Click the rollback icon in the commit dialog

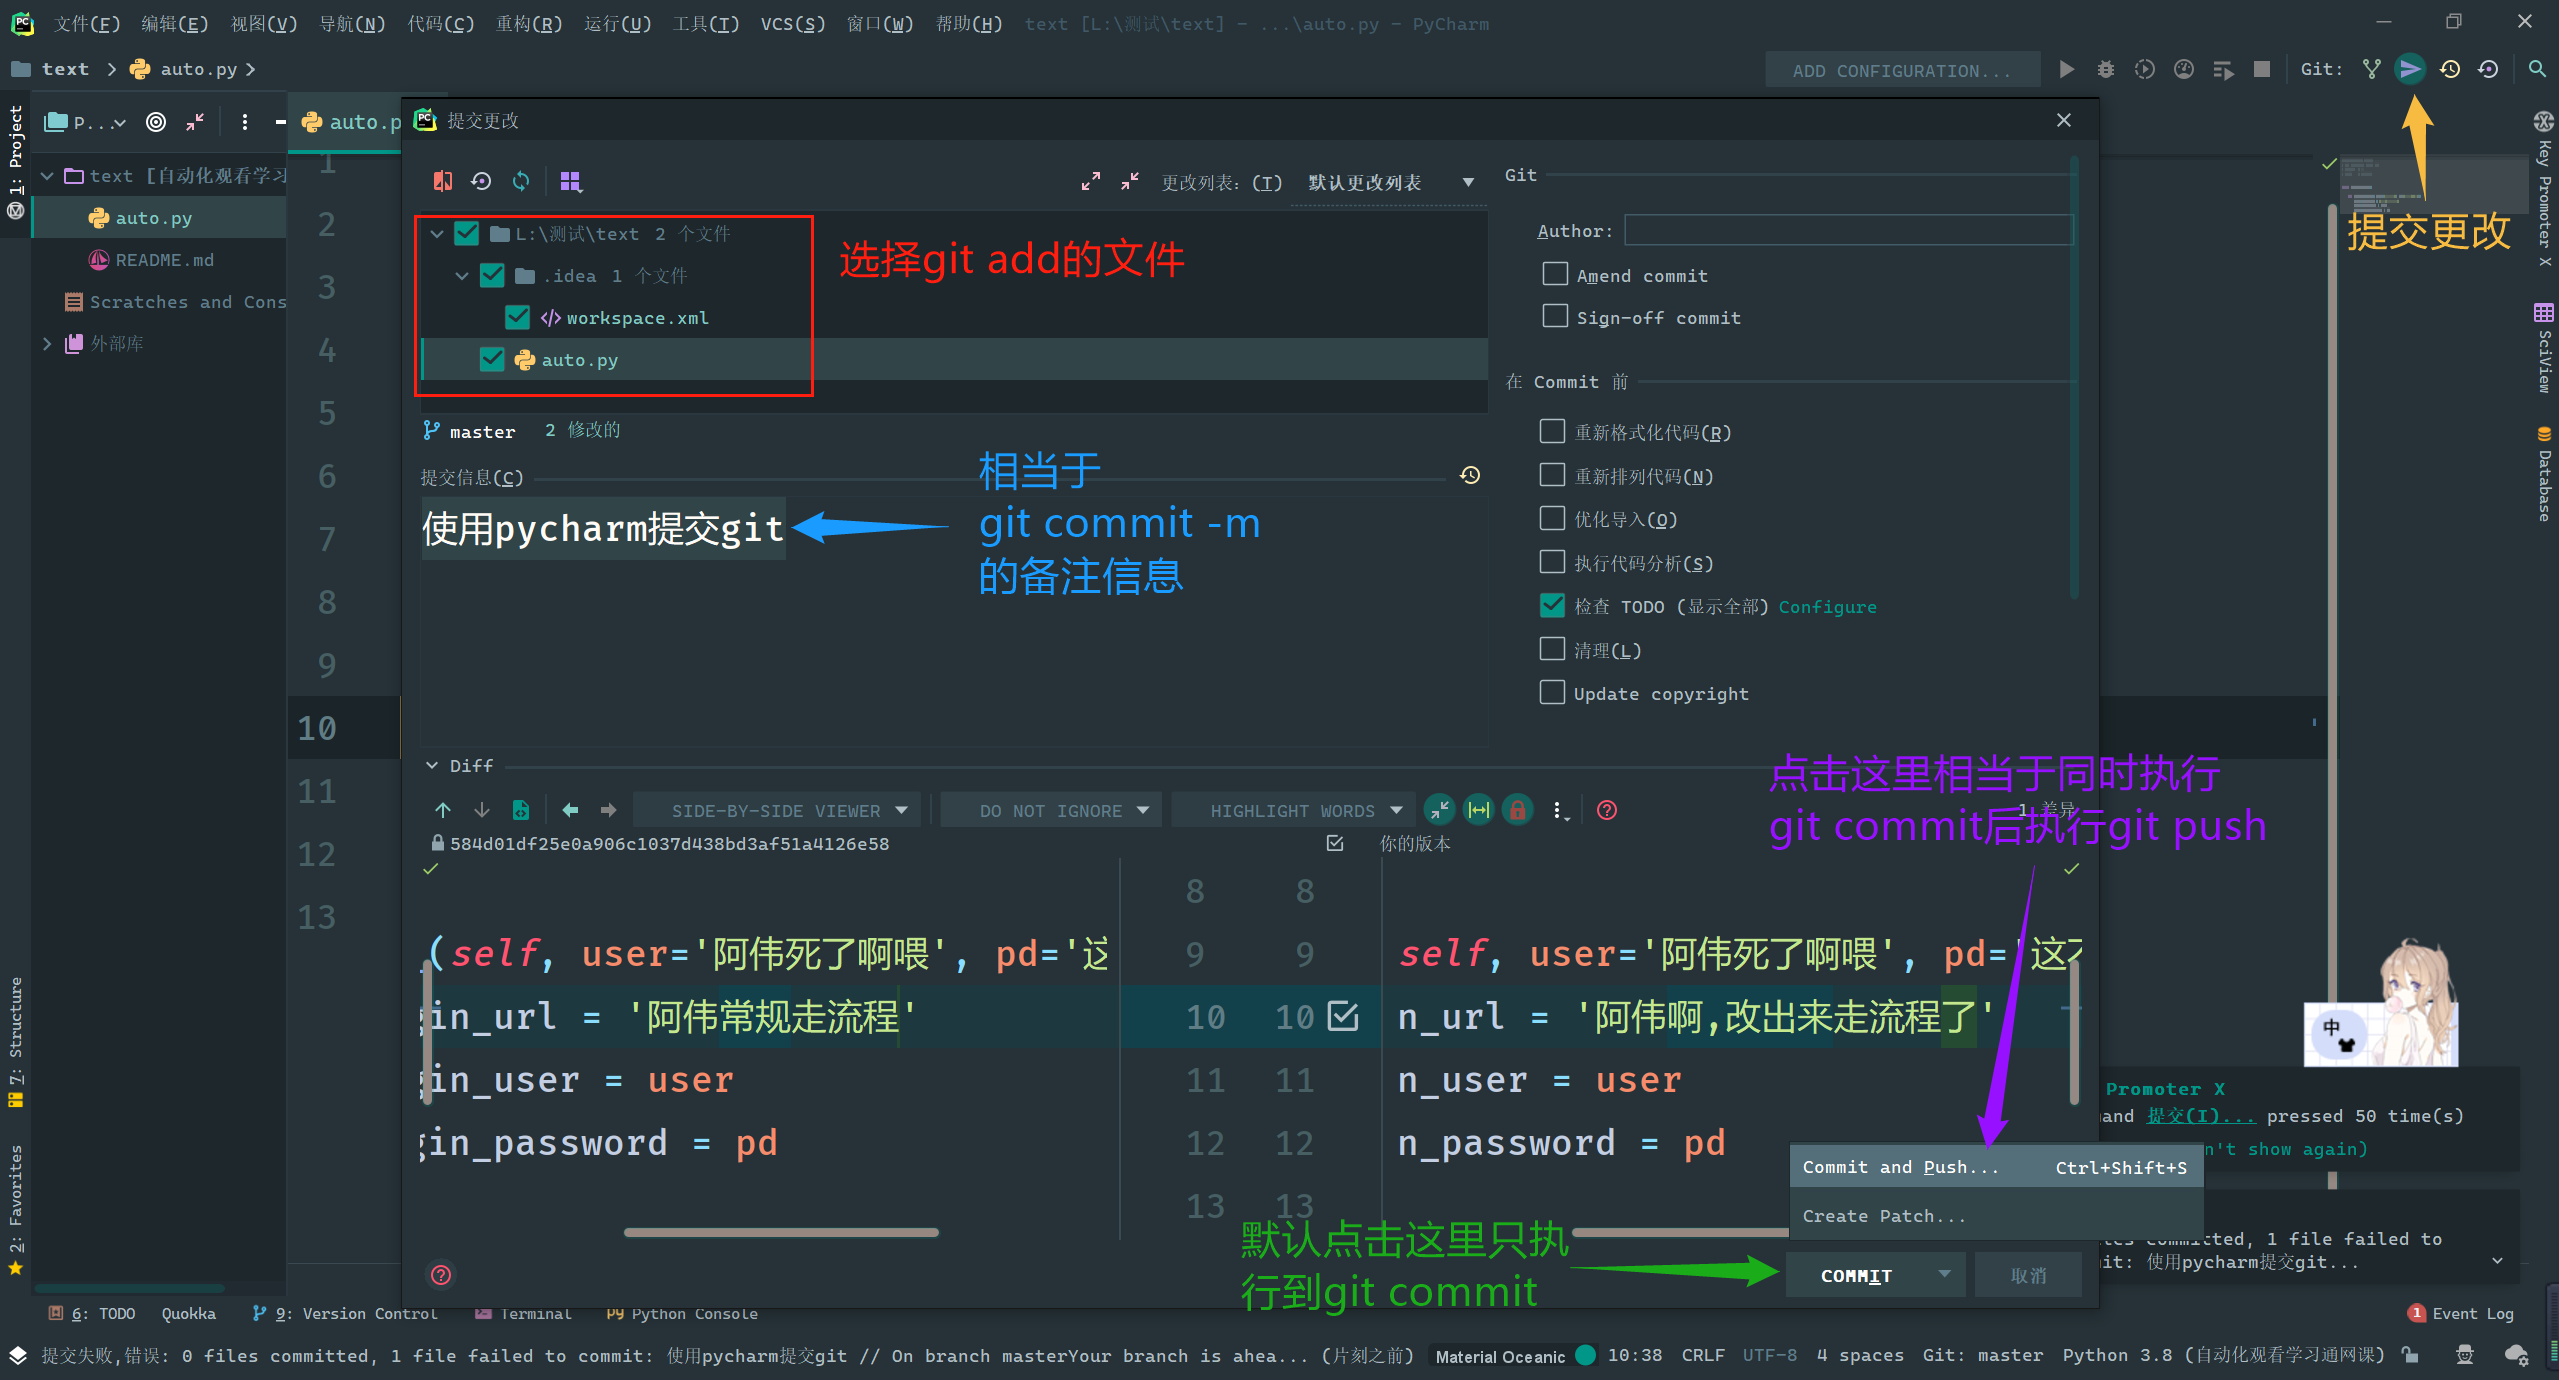482,181
